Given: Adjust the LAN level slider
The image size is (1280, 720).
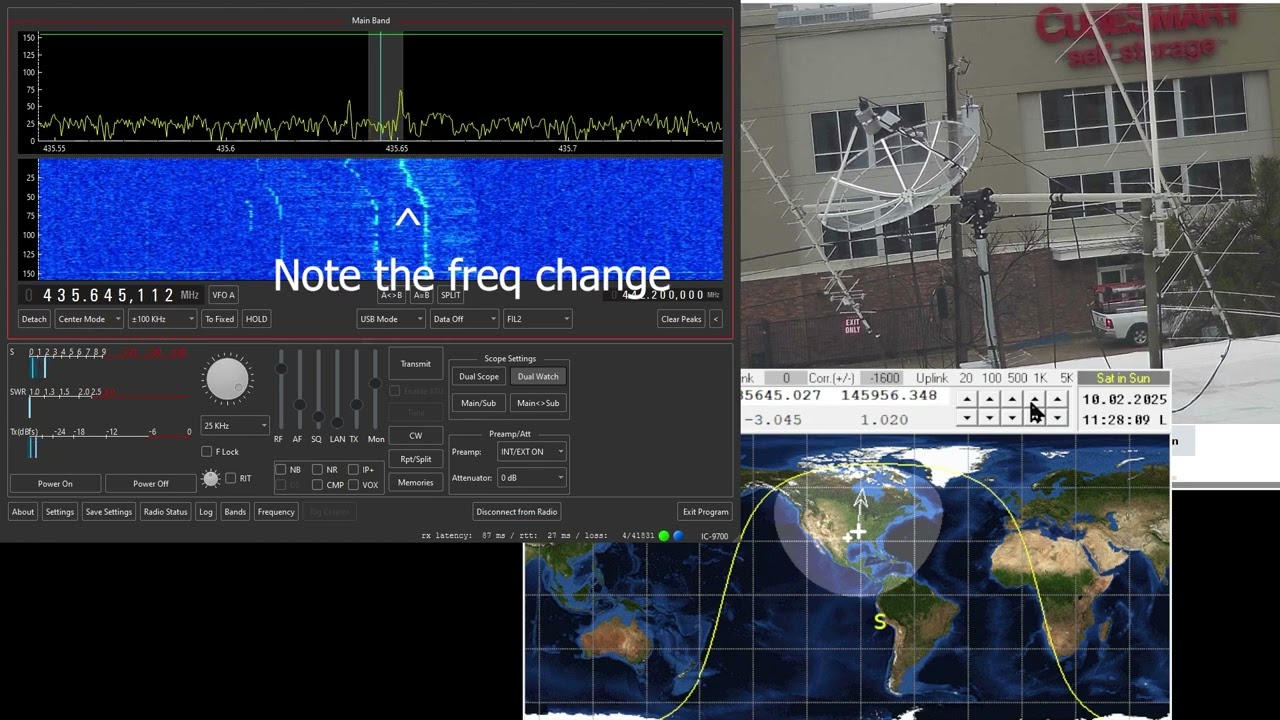Looking at the screenshot, I should 337,390.
